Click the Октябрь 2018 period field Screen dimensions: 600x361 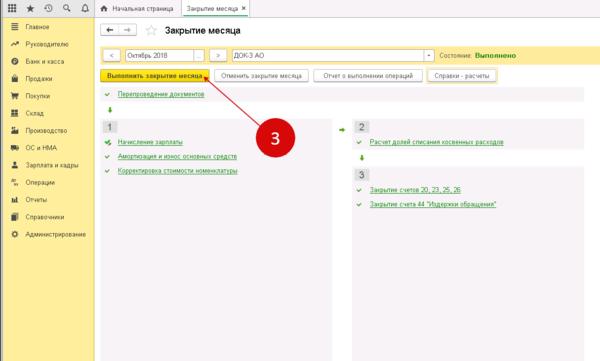coord(159,56)
